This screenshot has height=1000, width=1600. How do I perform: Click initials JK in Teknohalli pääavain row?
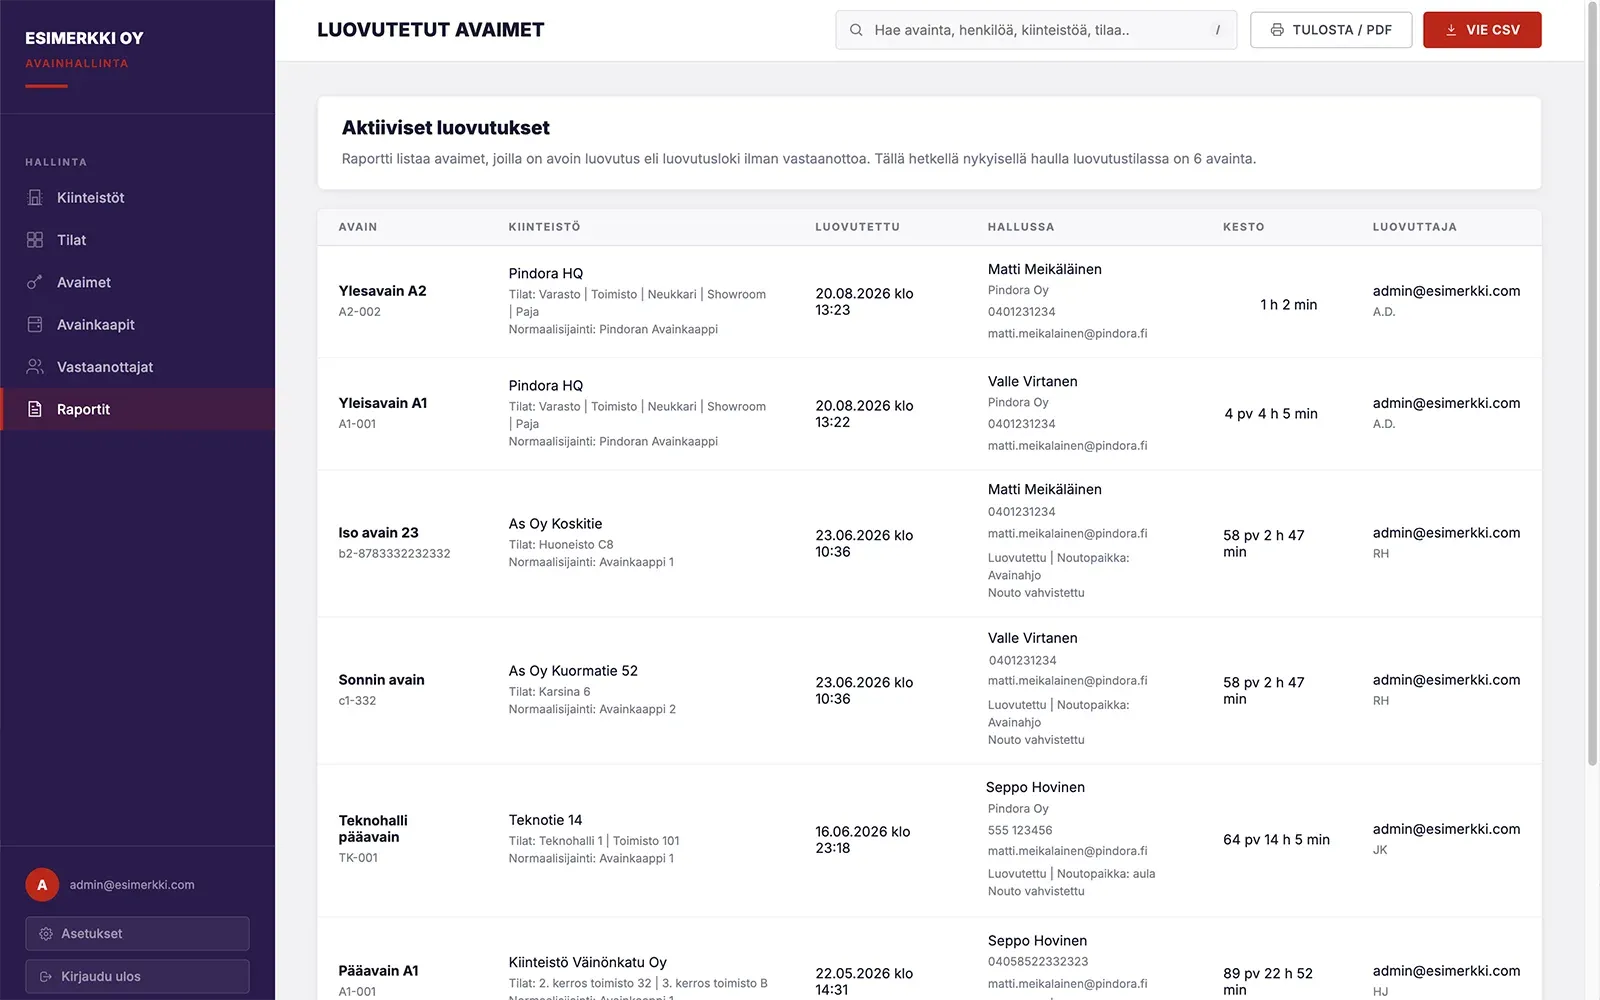(x=1380, y=850)
